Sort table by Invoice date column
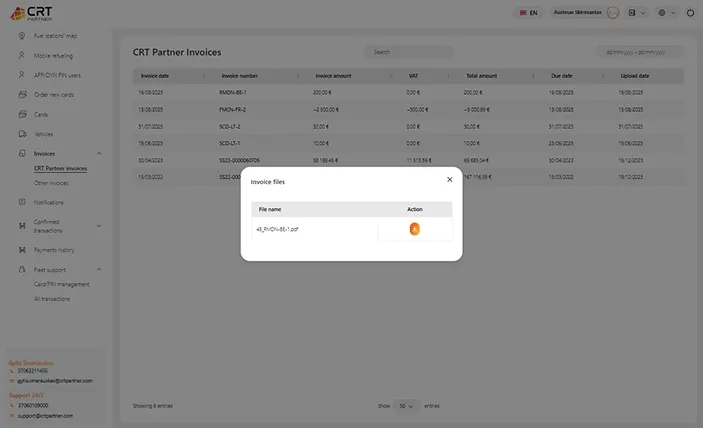 pyautogui.click(x=170, y=76)
